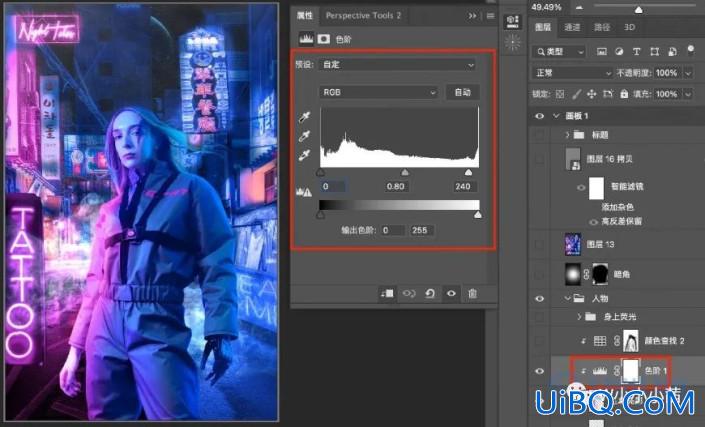The image size is (705, 427).
Task: Show the 图层 13 layer
Action: point(540,244)
